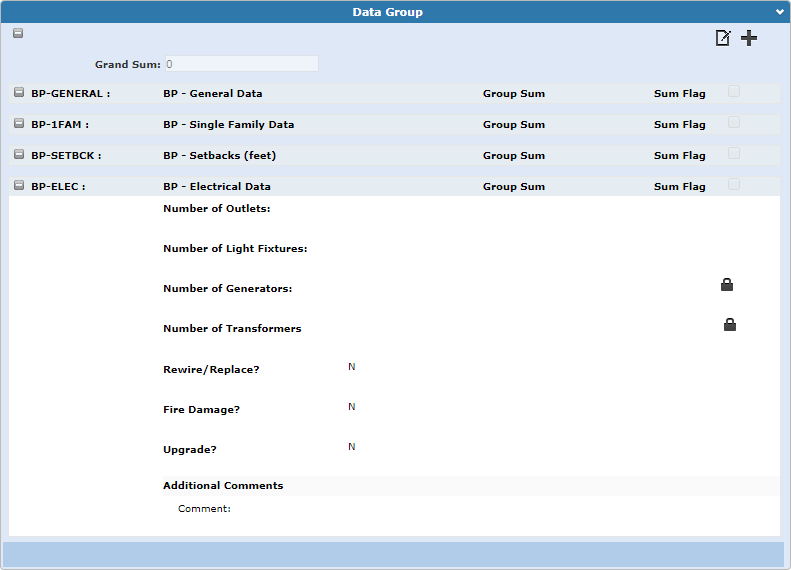Image resolution: width=791 pixels, height=570 pixels.
Task: Collapse all groups using top minus icon
Action: point(18,33)
